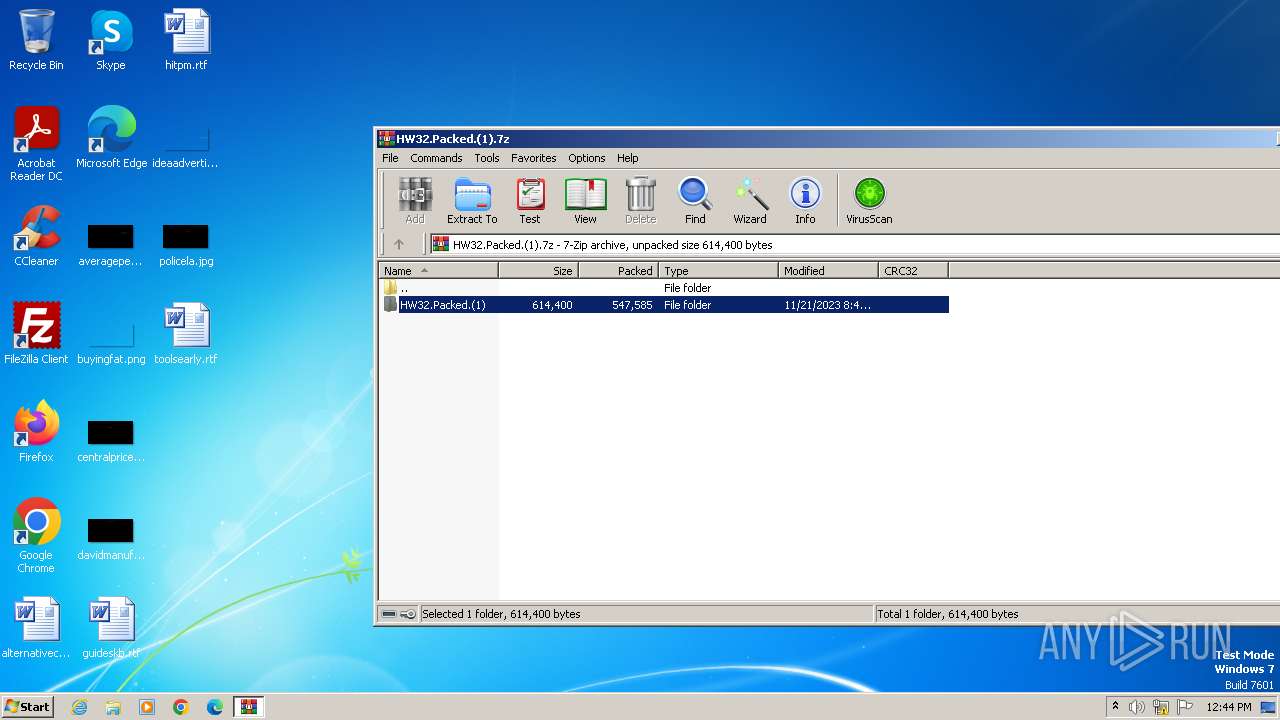Go up one level with arrow button

398,244
